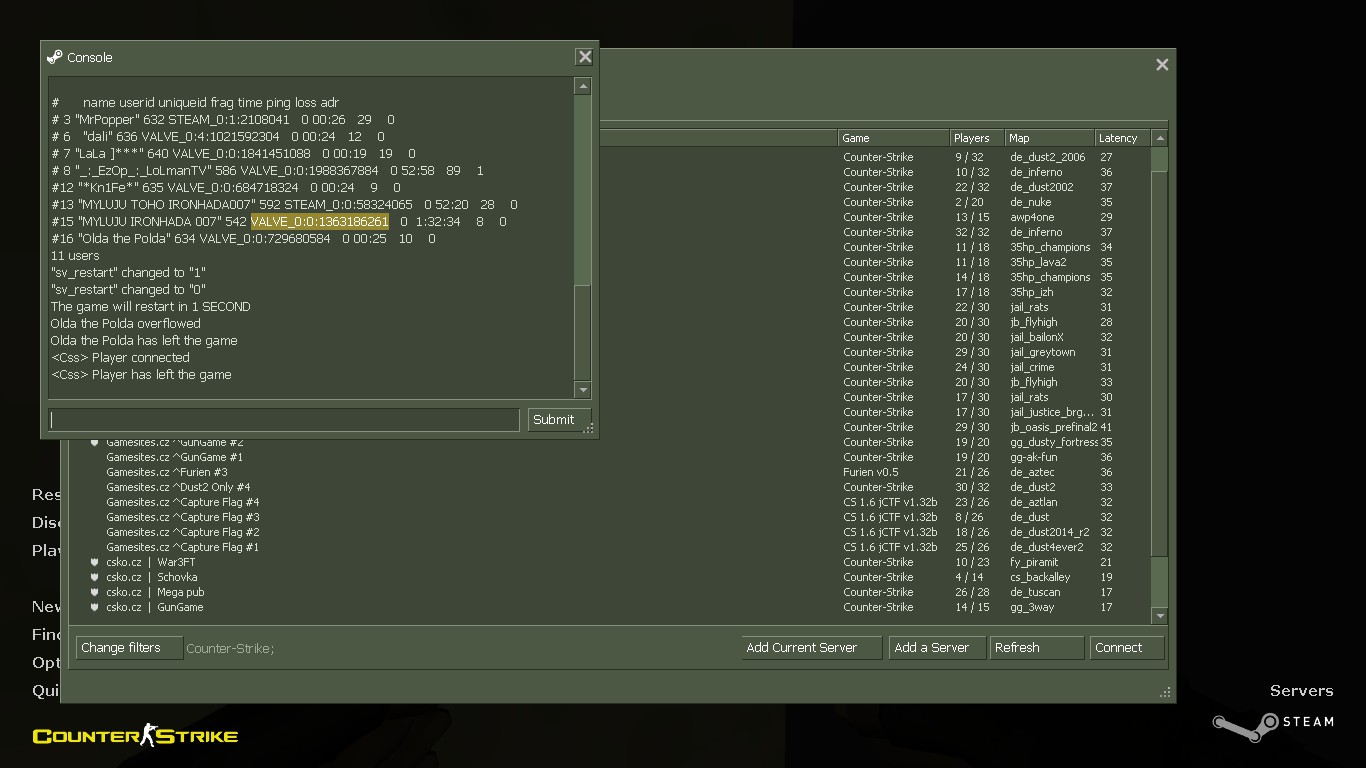Viewport: 1366px width, 768px height.
Task: Refresh the server list
Action: pos(1036,648)
